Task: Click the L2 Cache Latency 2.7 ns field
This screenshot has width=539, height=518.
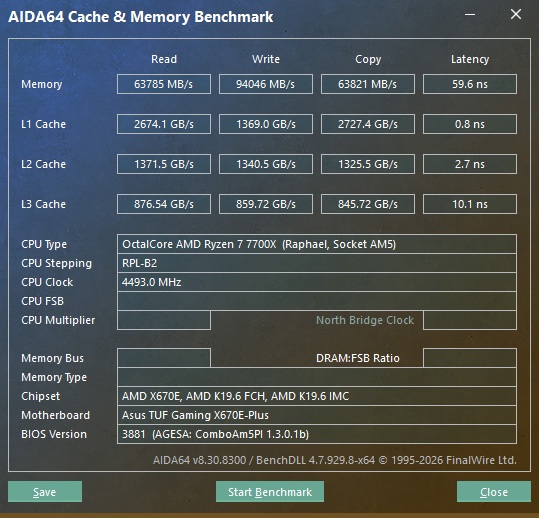Action: pos(470,164)
